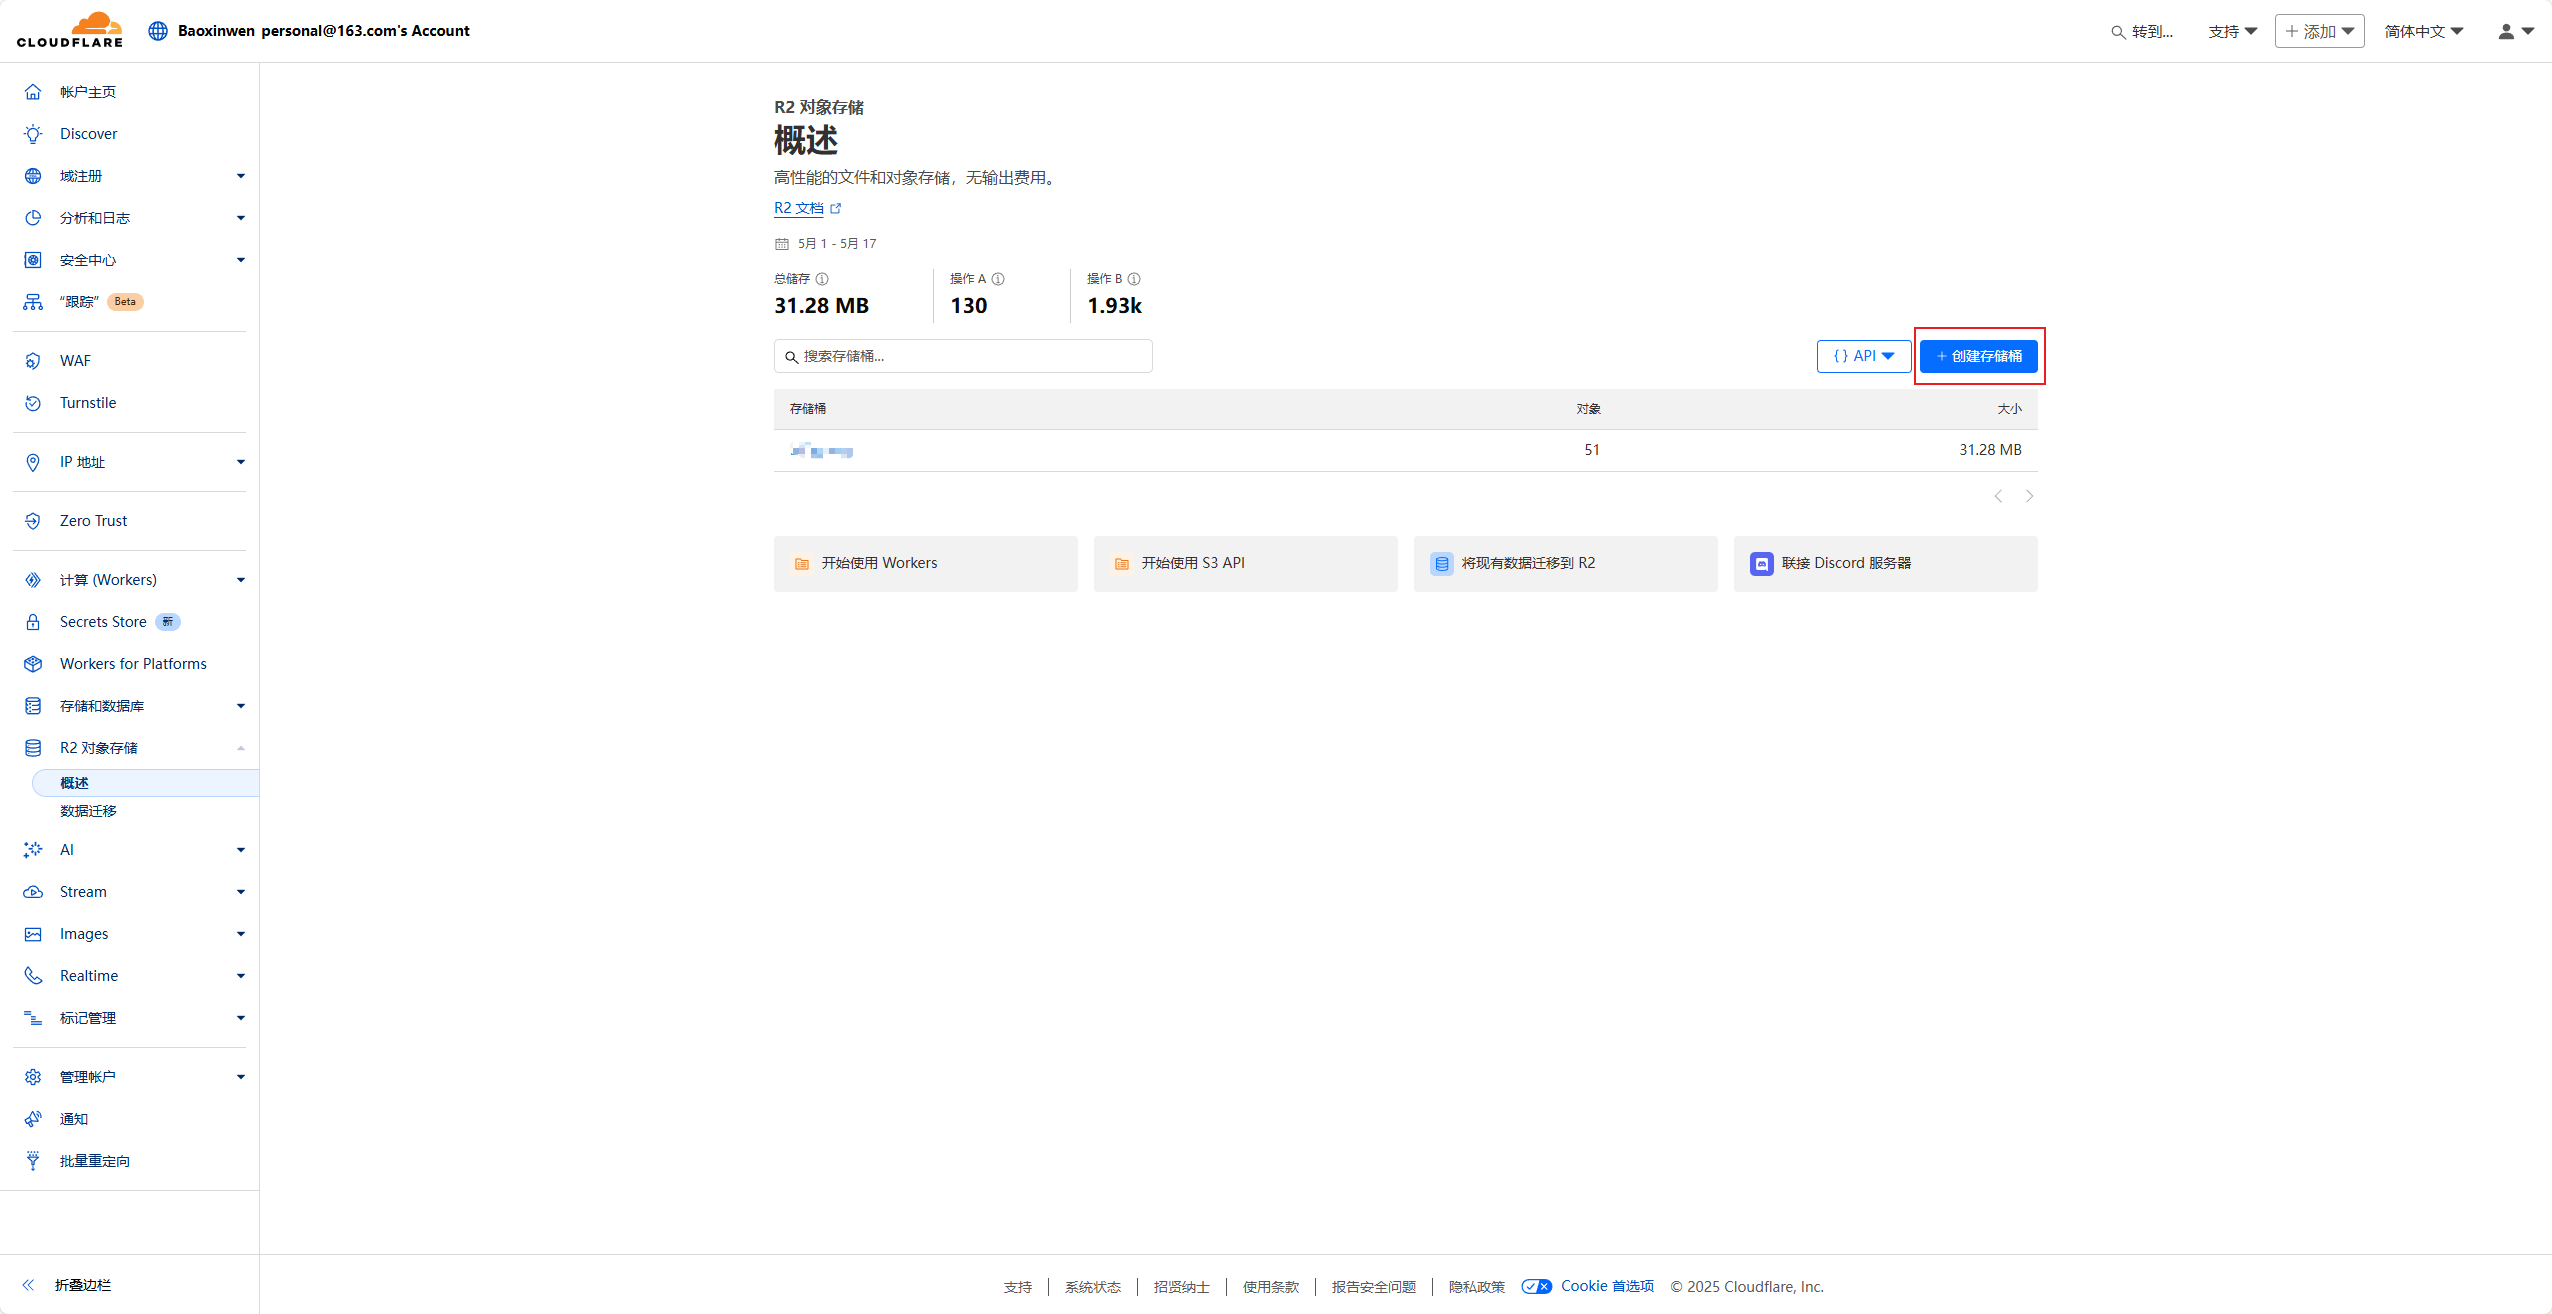This screenshot has height=1314, width=2552.
Task: Expand the 标记管理 sidebar section
Action: point(241,1018)
